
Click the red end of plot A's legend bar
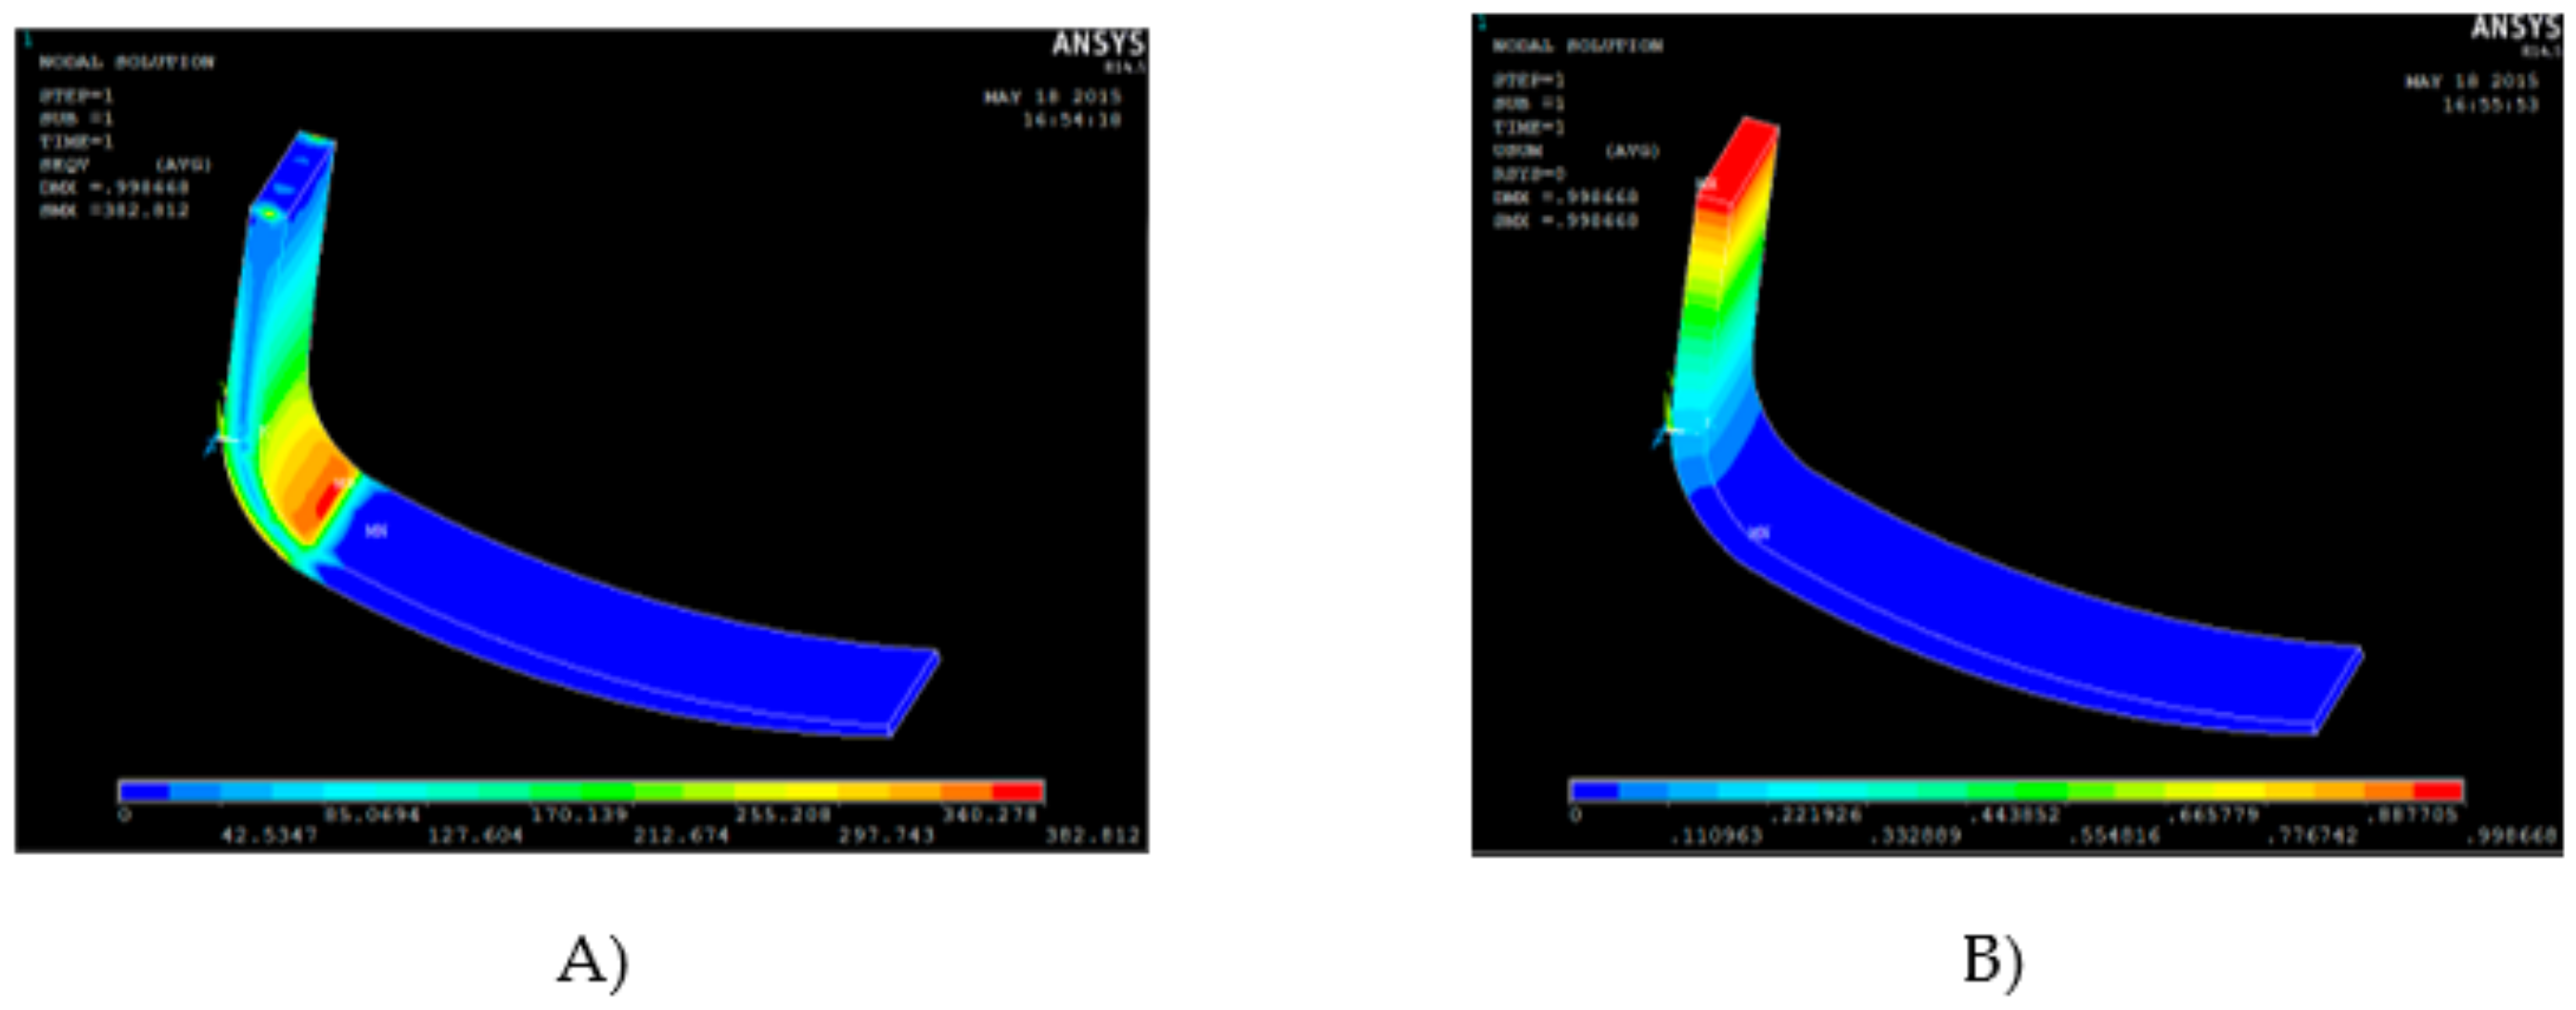1018,791
